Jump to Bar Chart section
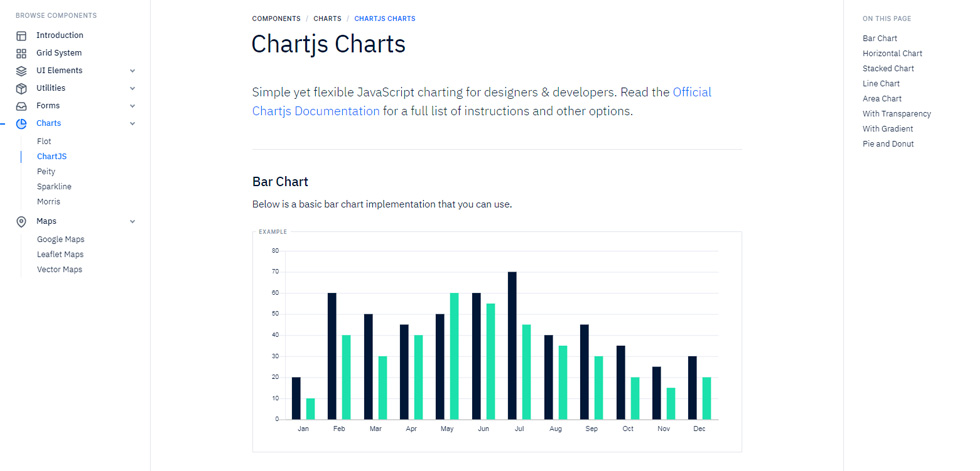 880,38
